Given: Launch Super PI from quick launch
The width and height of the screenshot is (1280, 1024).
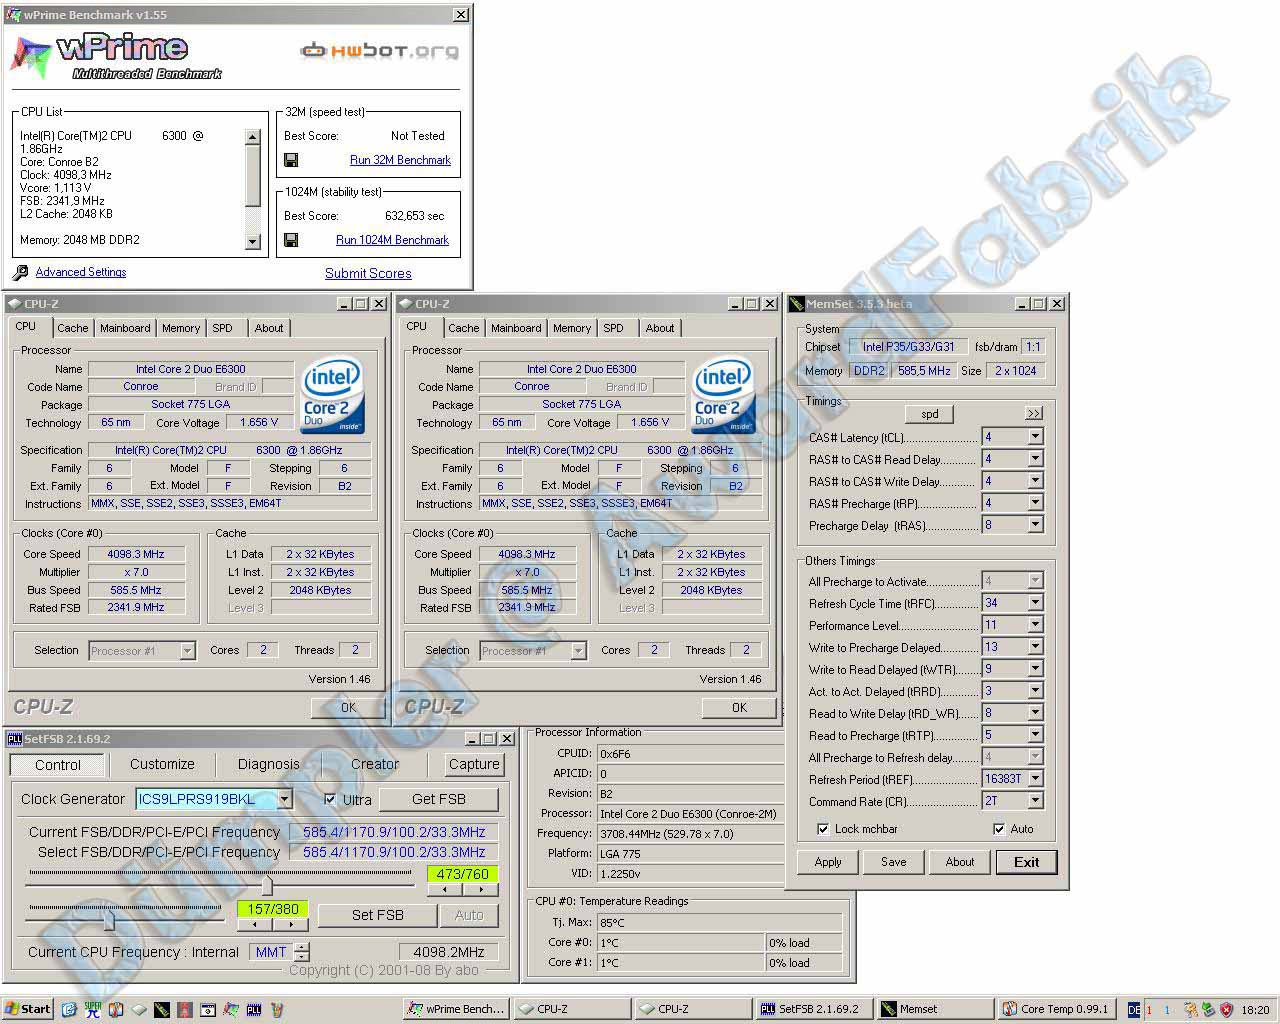Looking at the screenshot, I should (x=93, y=1009).
